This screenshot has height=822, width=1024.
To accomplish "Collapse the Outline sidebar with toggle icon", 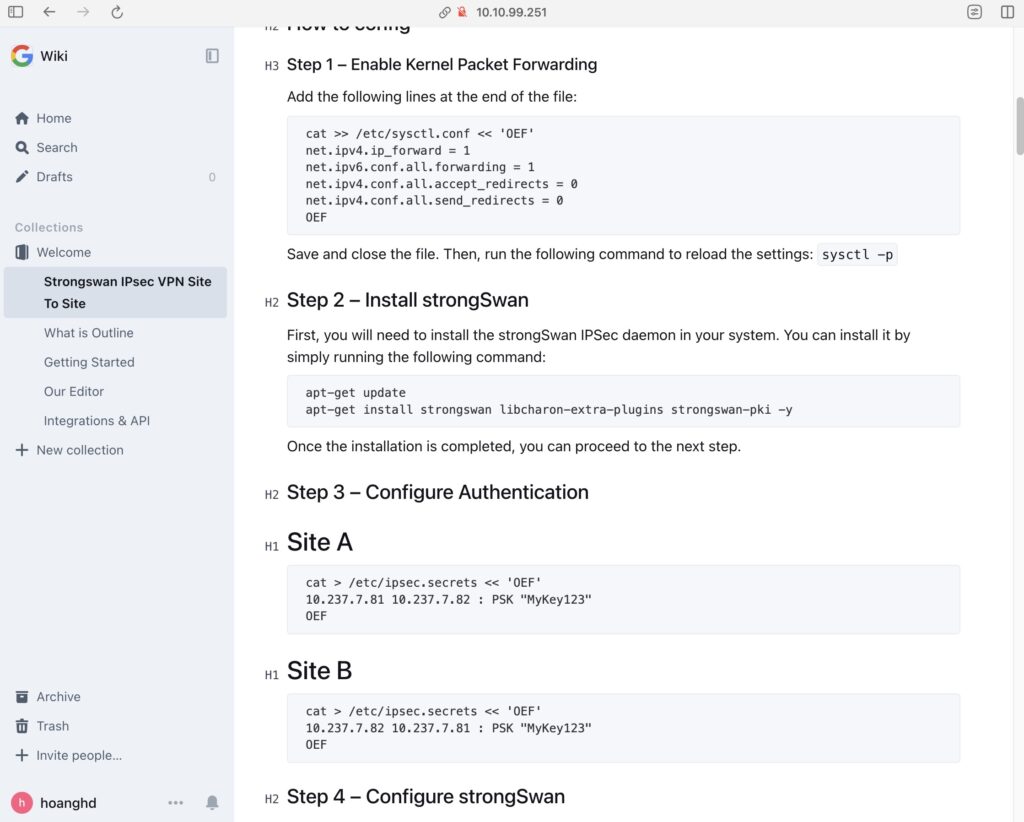I will click(x=212, y=55).
